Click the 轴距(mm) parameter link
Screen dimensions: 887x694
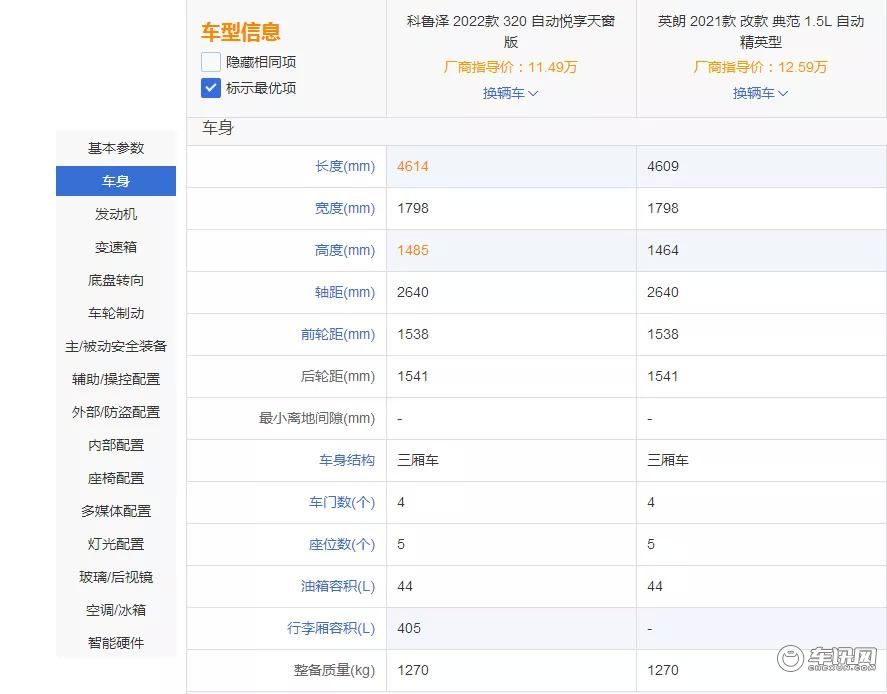point(345,292)
